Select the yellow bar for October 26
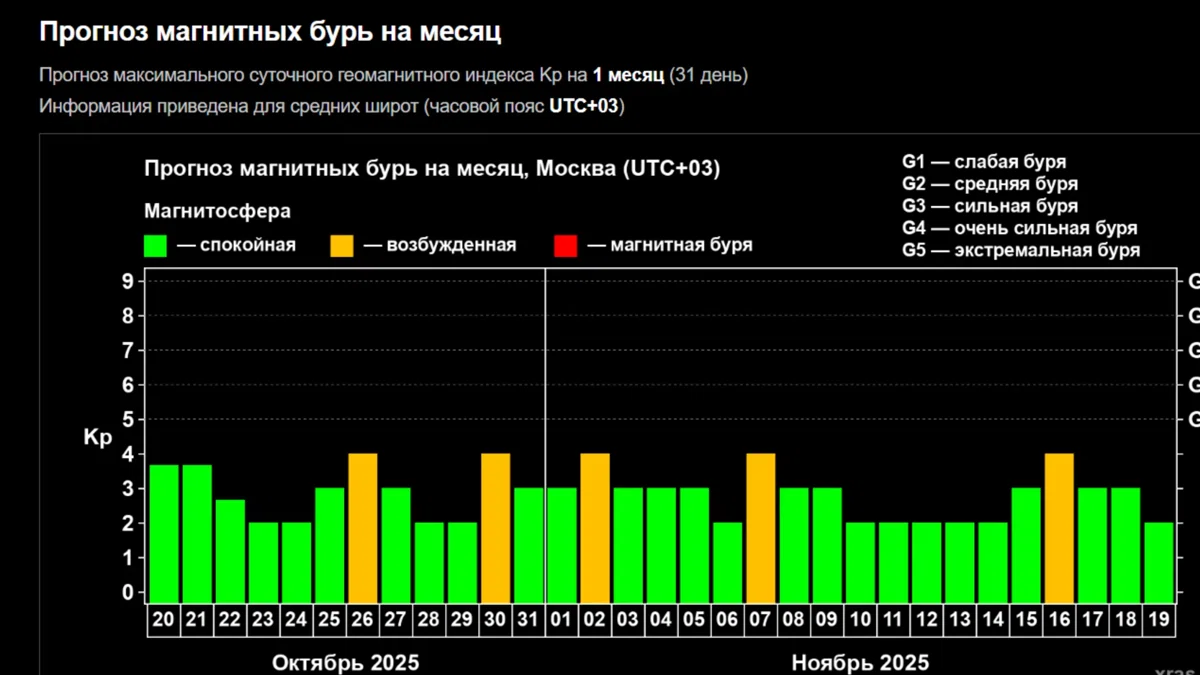Screen dimensions: 1200x675 [362, 526]
